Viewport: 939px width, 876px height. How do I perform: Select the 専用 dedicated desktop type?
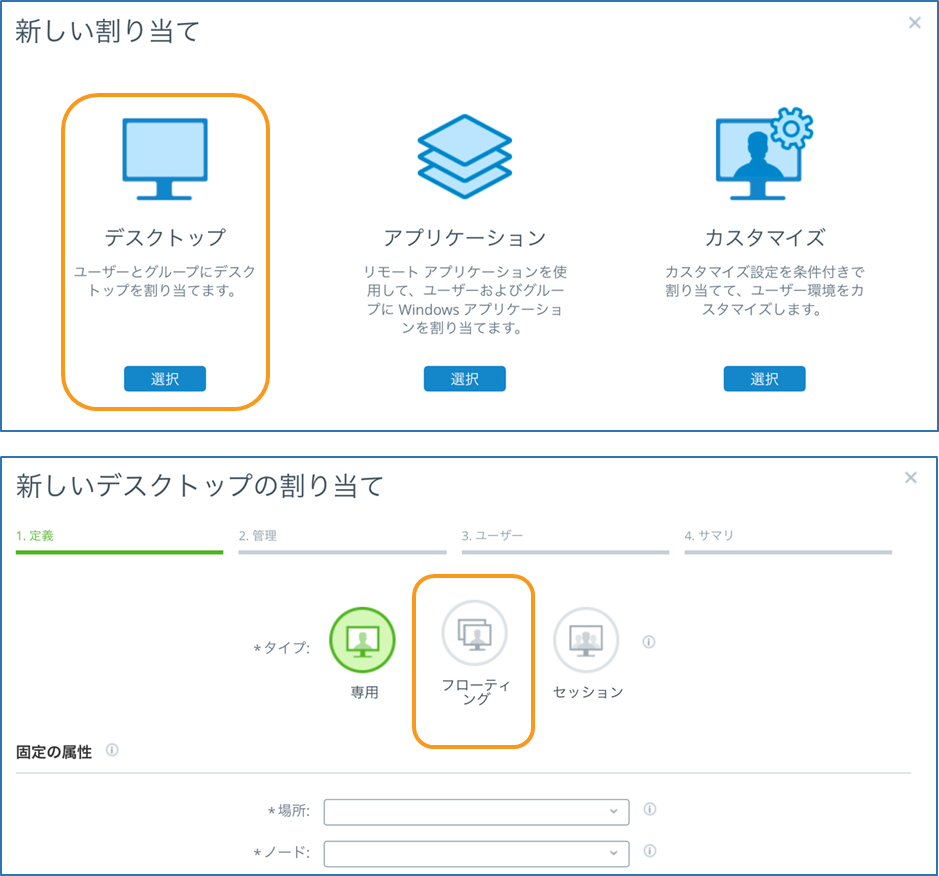pyautogui.click(x=363, y=640)
